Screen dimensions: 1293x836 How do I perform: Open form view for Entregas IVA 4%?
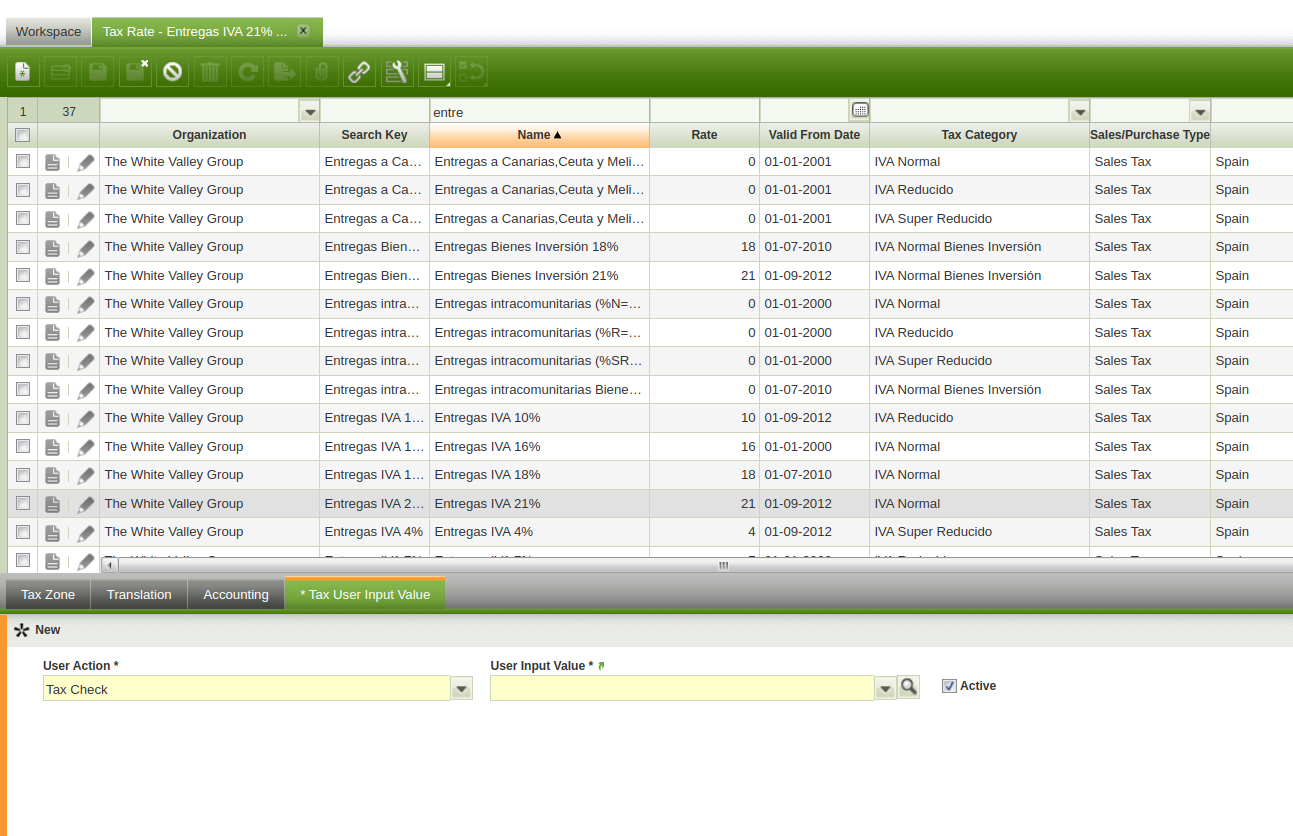[x=53, y=532]
